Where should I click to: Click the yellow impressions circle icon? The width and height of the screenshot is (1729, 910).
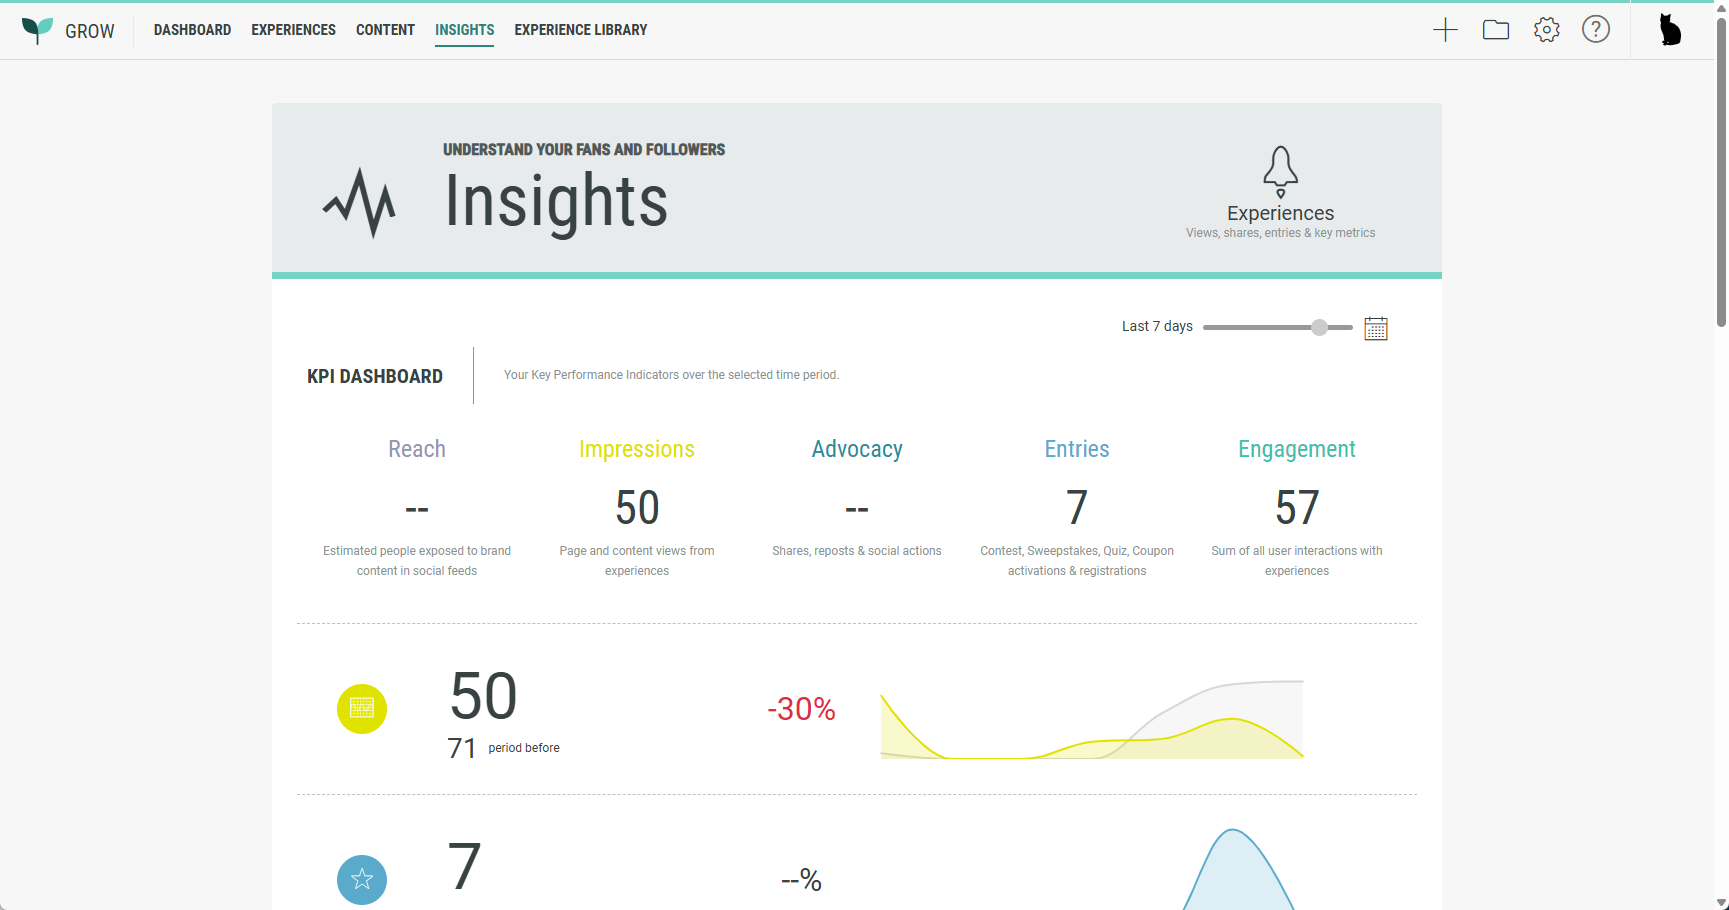(362, 709)
